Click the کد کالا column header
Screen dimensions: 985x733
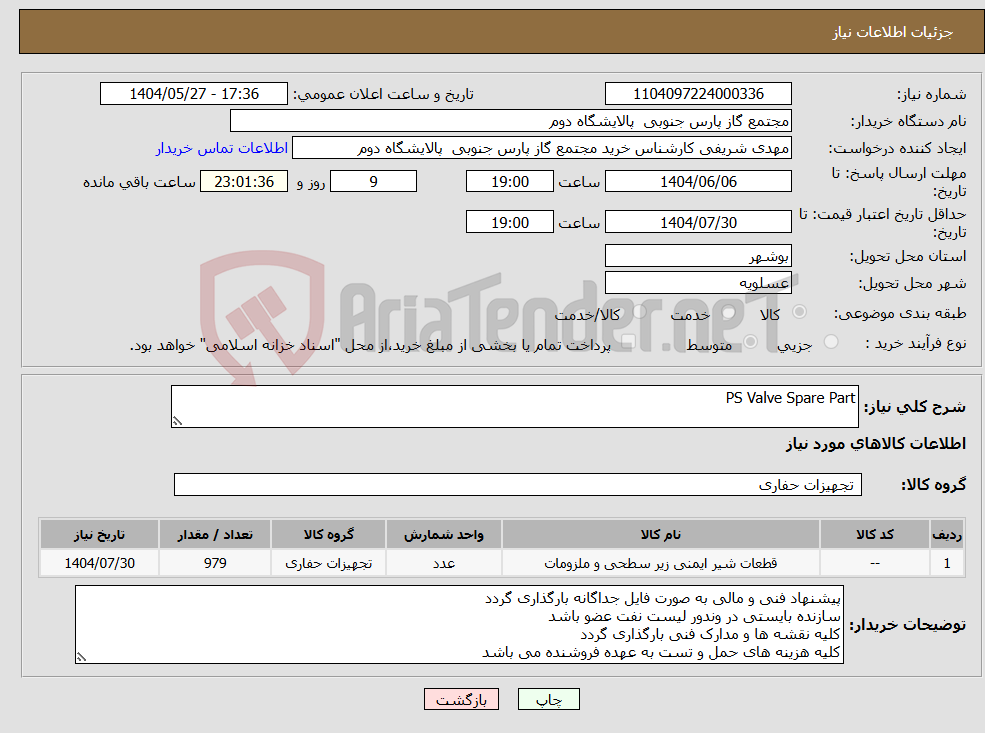pyautogui.click(x=875, y=533)
